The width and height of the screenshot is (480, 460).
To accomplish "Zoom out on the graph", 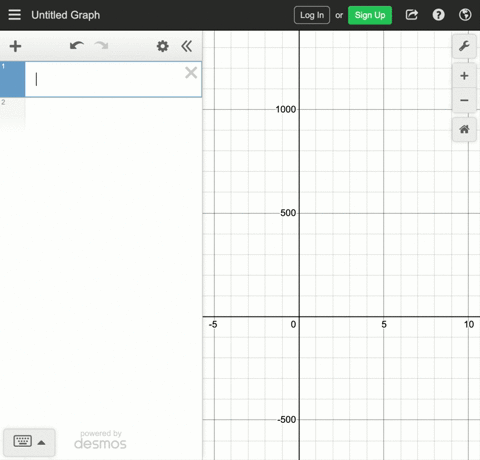I will pyautogui.click(x=464, y=100).
